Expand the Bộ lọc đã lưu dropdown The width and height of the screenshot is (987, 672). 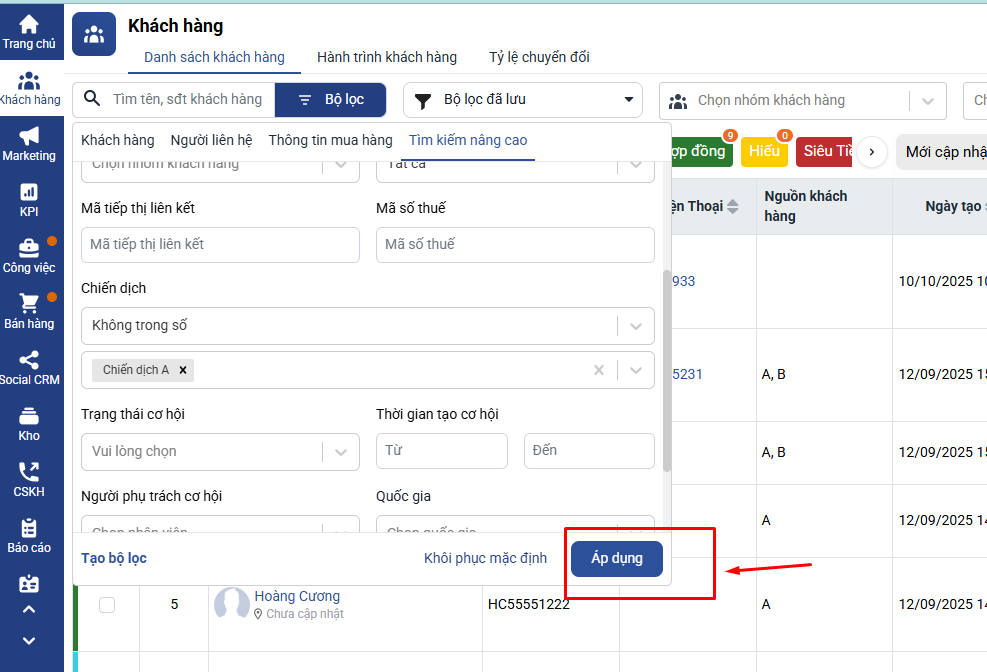(x=629, y=100)
